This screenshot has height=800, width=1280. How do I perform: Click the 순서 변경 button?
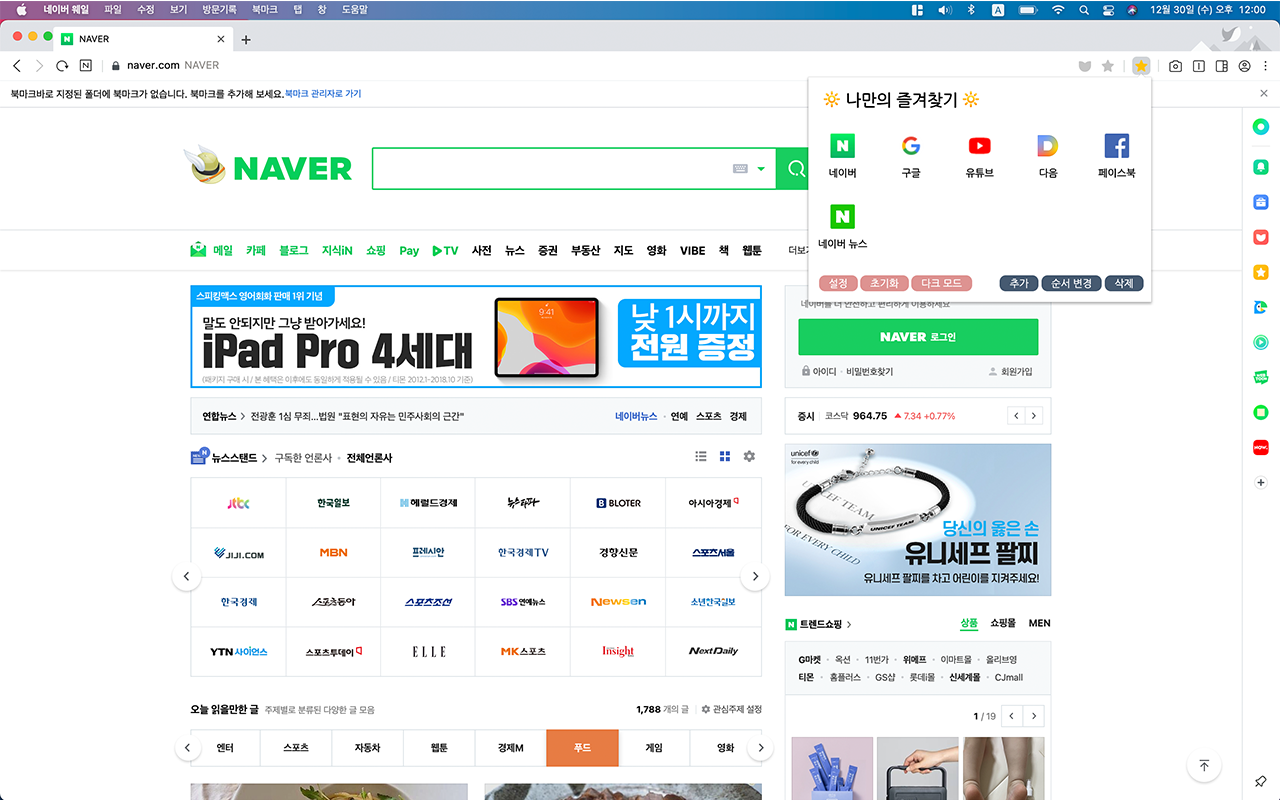pyautogui.click(x=1071, y=284)
